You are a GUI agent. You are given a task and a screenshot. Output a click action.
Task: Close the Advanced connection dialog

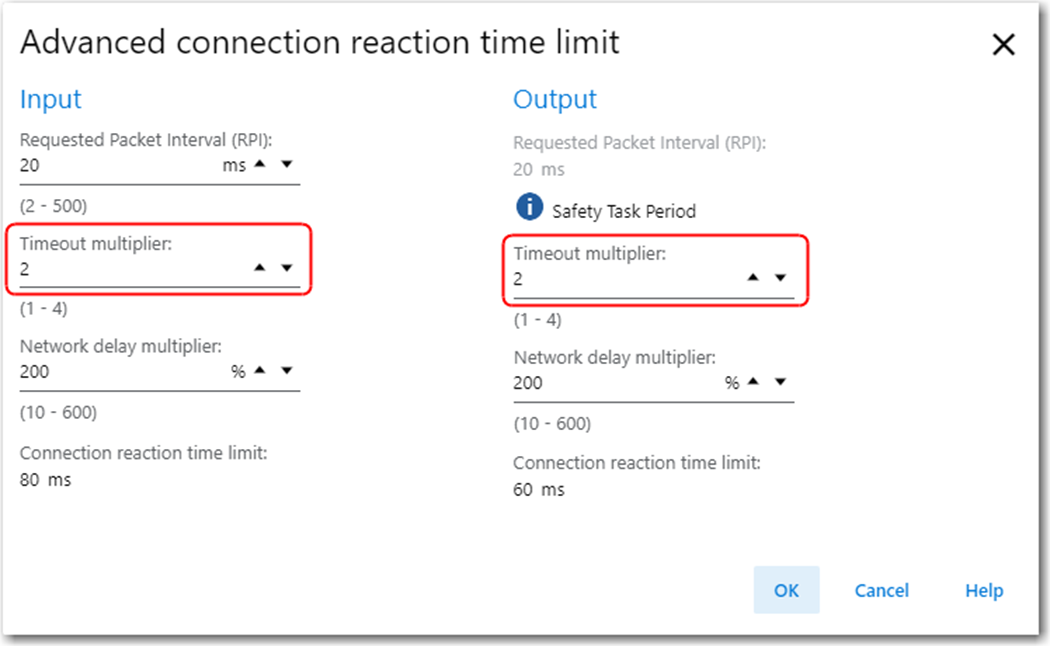pyautogui.click(x=1002, y=45)
